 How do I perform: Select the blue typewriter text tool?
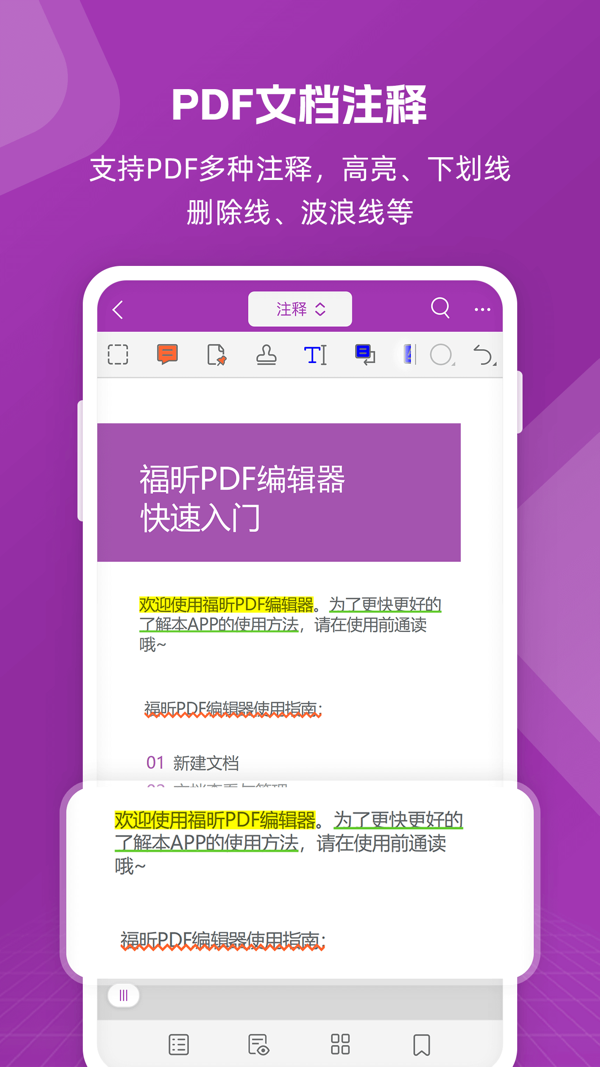coord(315,355)
